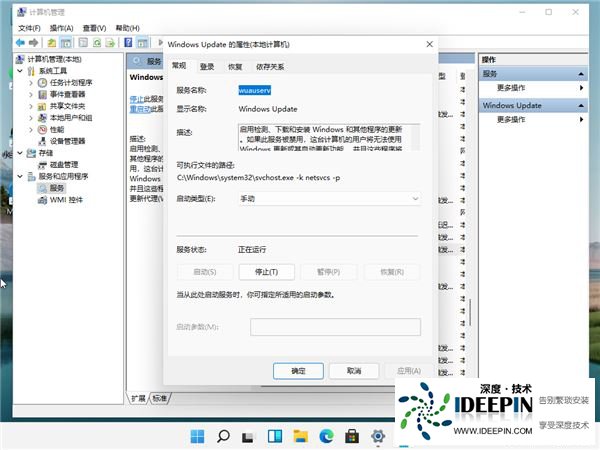Click the 重启动 service link
The height and width of the screenshot is (450, 600).
pos(140,109)
